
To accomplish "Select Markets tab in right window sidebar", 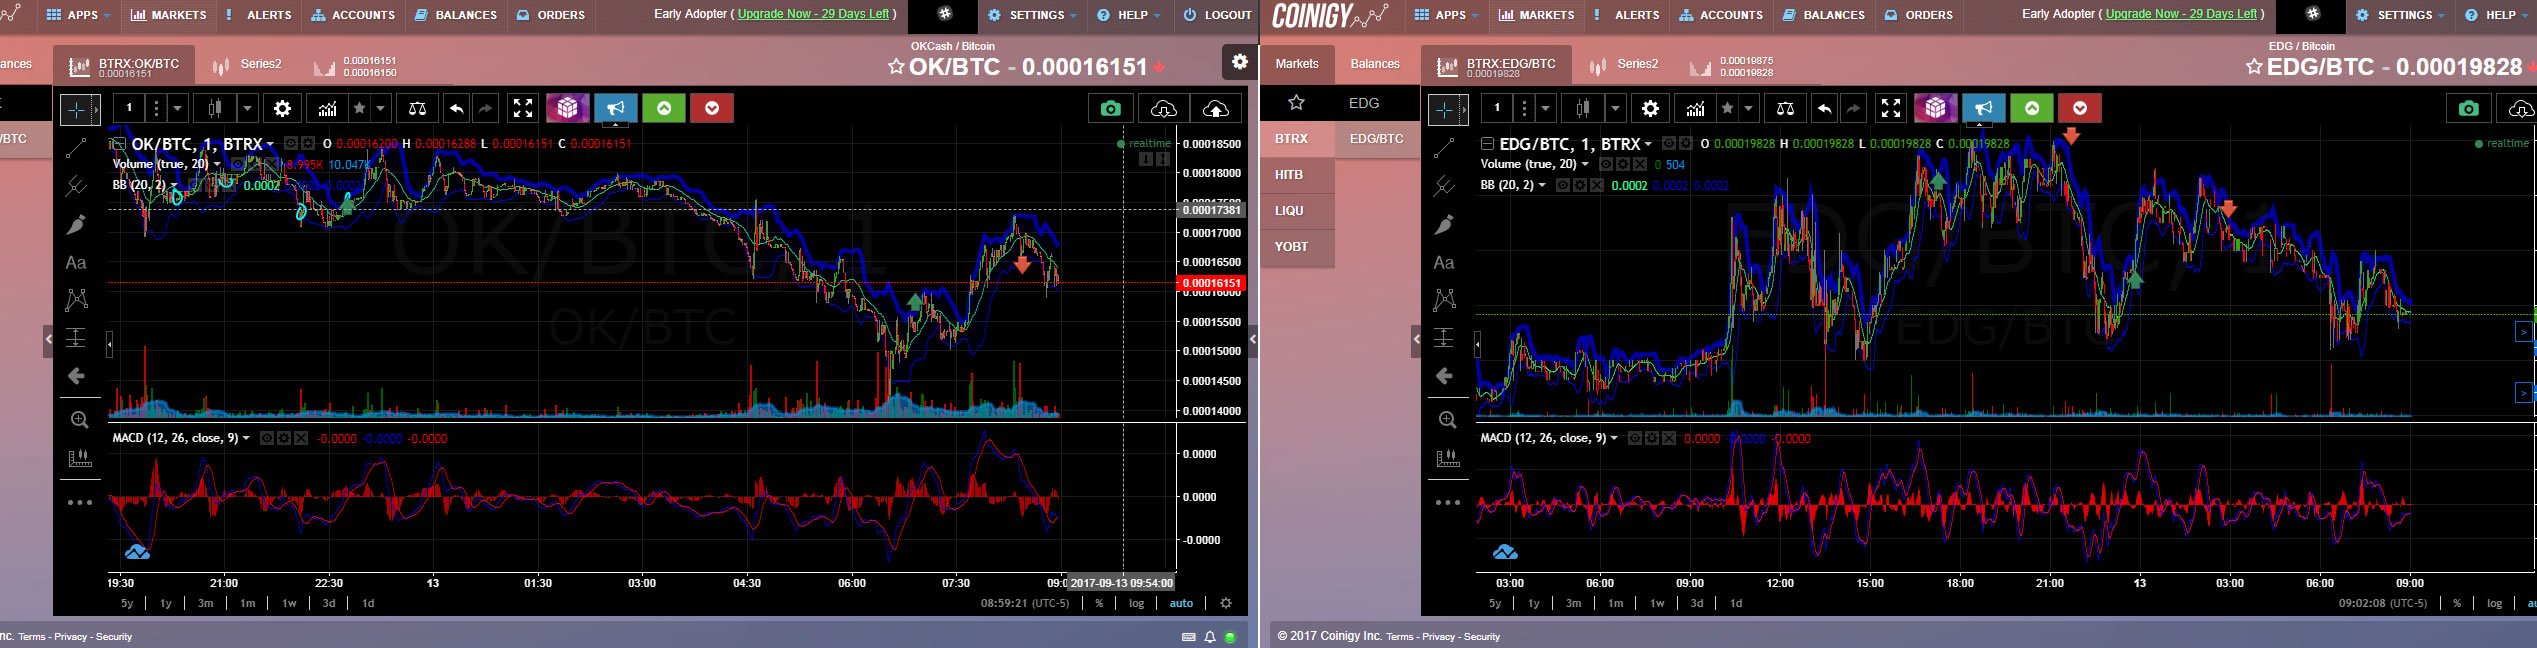I will tap(1297, 63).
